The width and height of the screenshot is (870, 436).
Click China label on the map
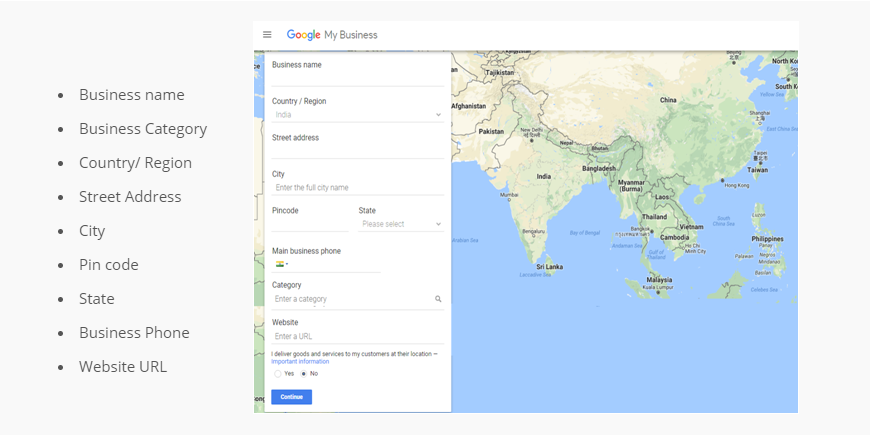(x=668, y=100)
